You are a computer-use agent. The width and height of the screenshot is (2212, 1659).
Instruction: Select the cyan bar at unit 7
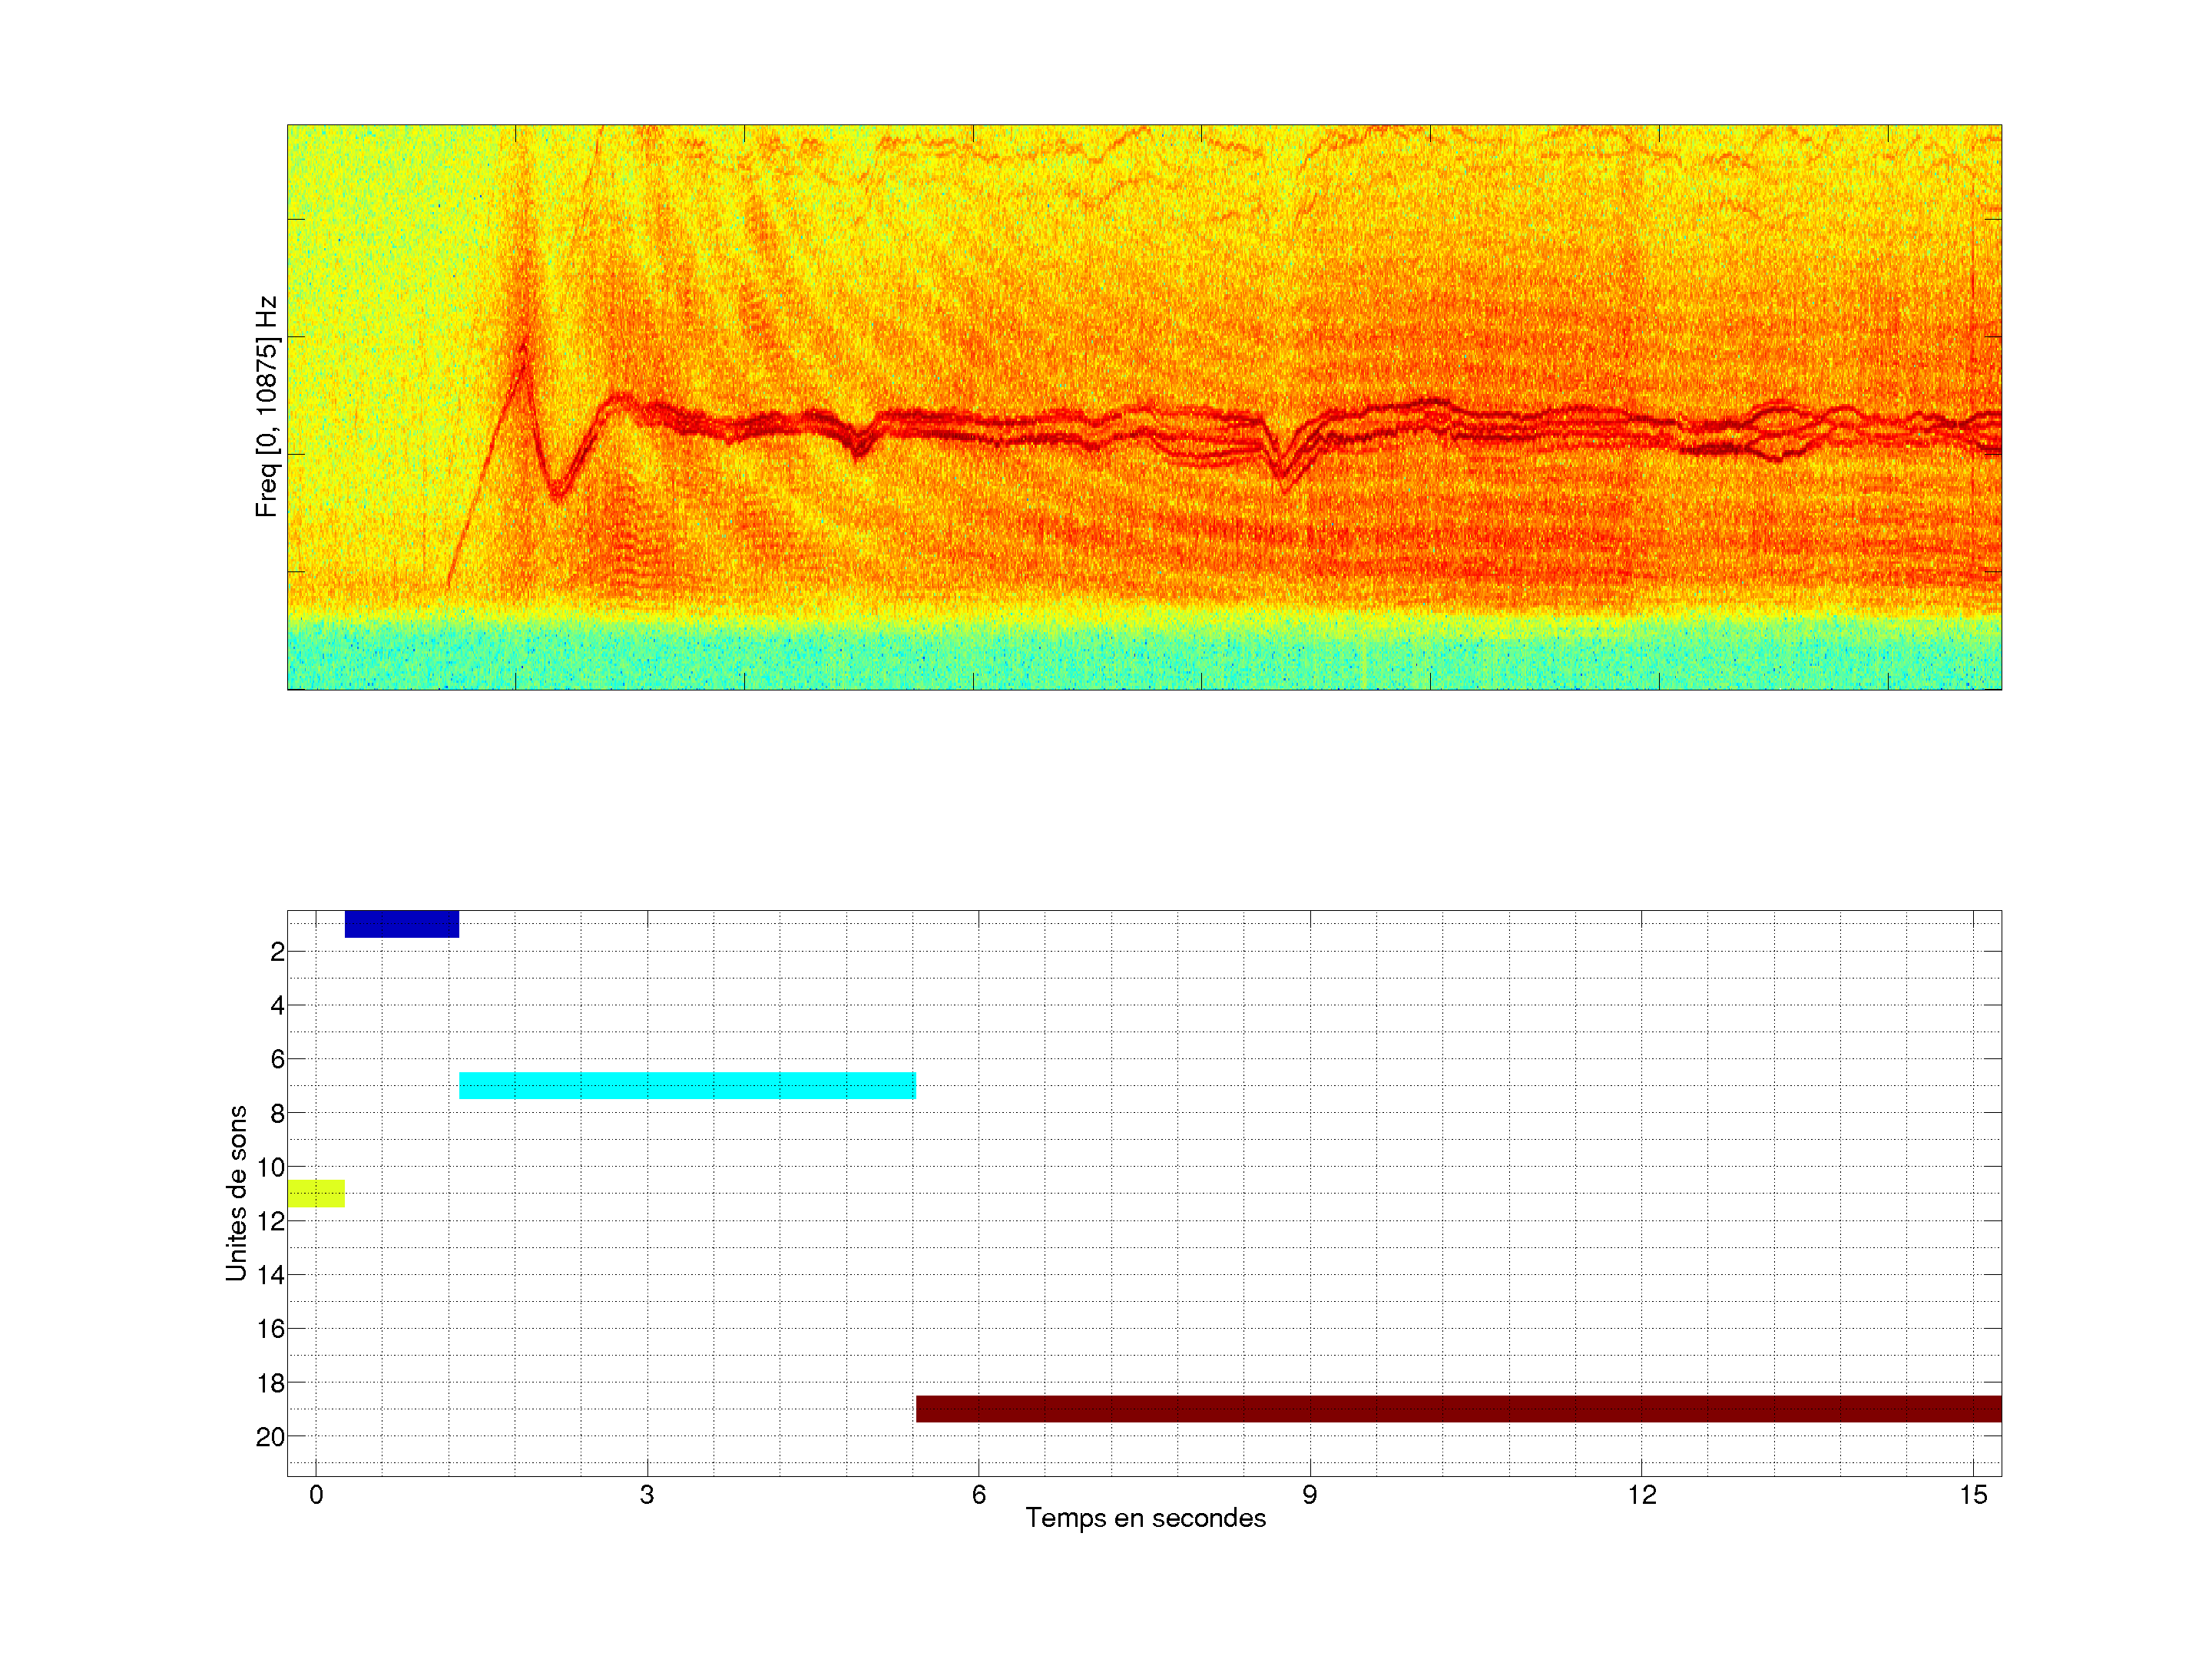[x=687, y=1085]
